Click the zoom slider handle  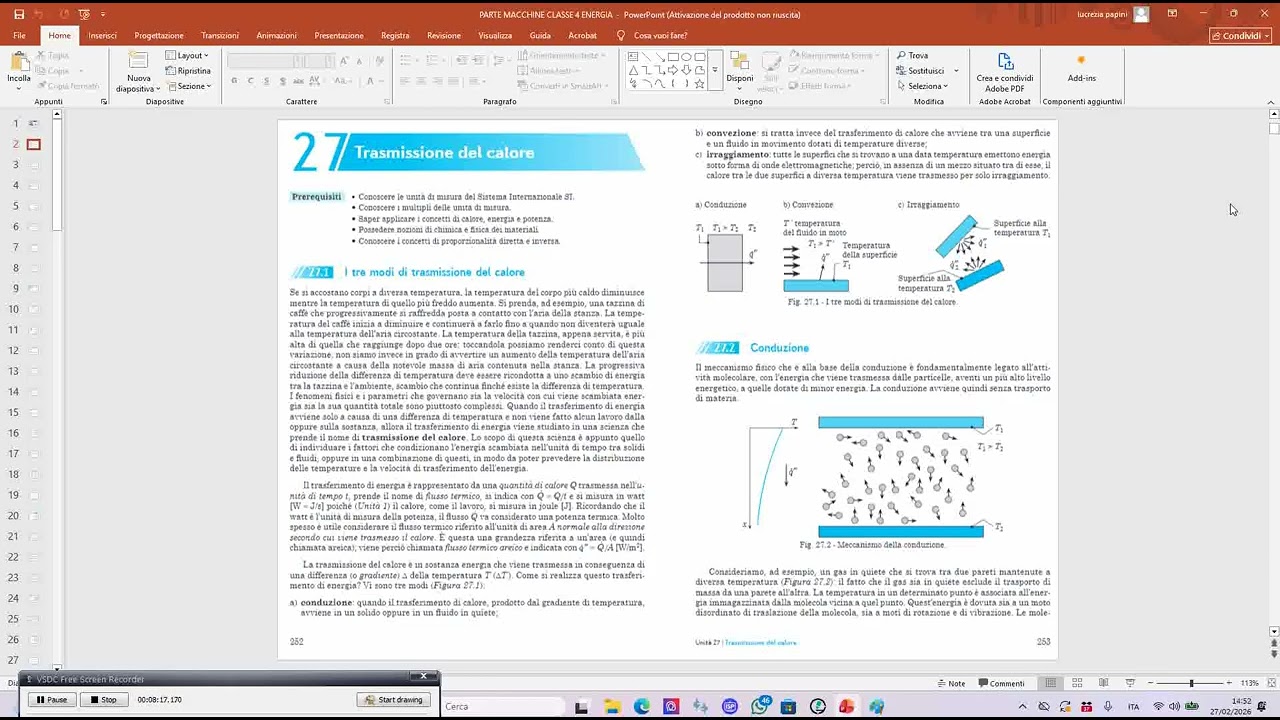pyautogui.click(x=1191, y=683)
